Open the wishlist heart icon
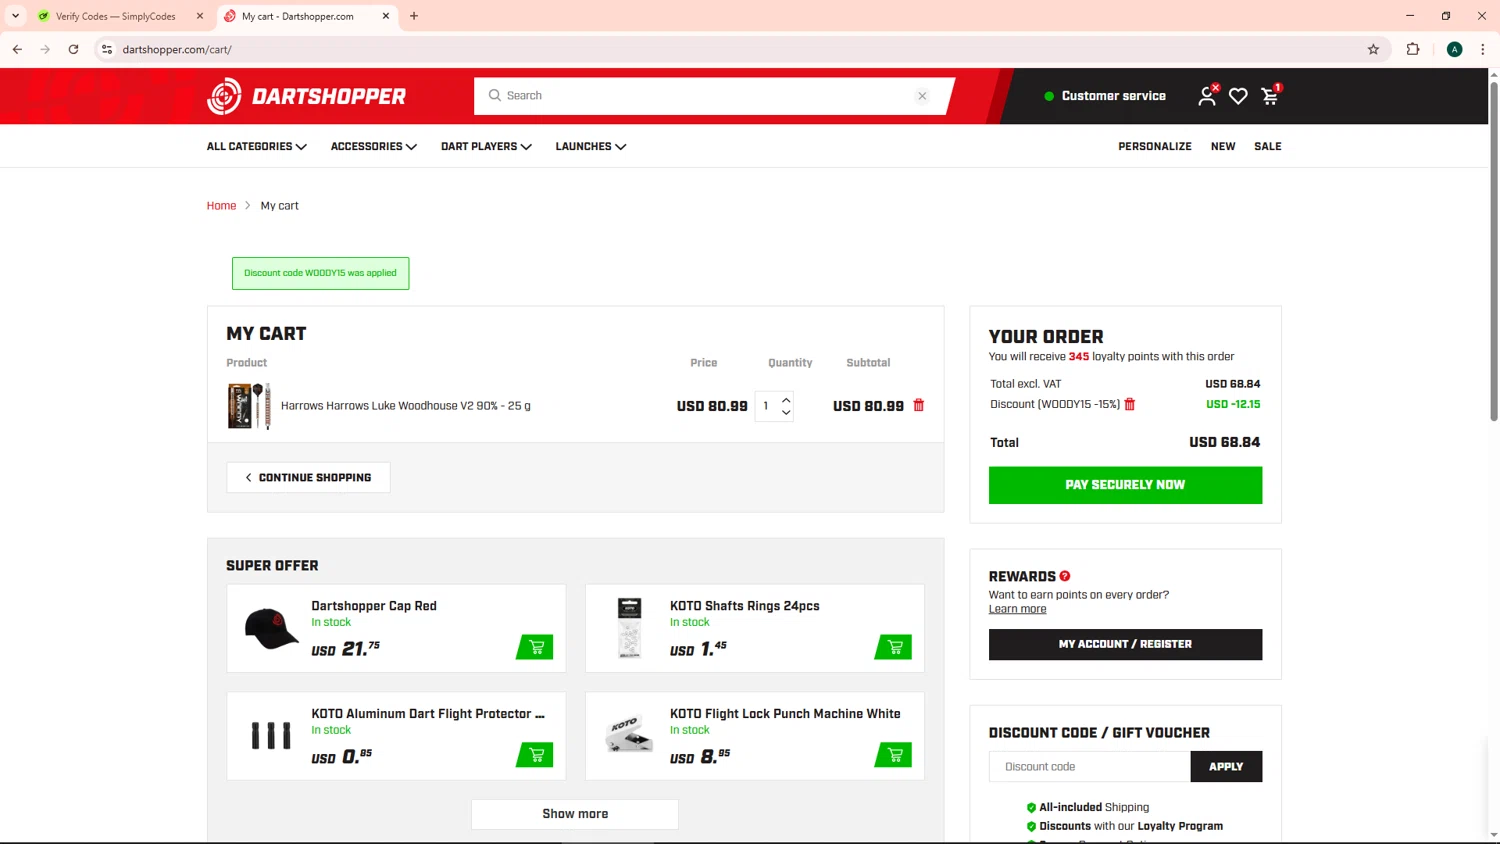The image size is (1500, 844). click(1238, 96)
